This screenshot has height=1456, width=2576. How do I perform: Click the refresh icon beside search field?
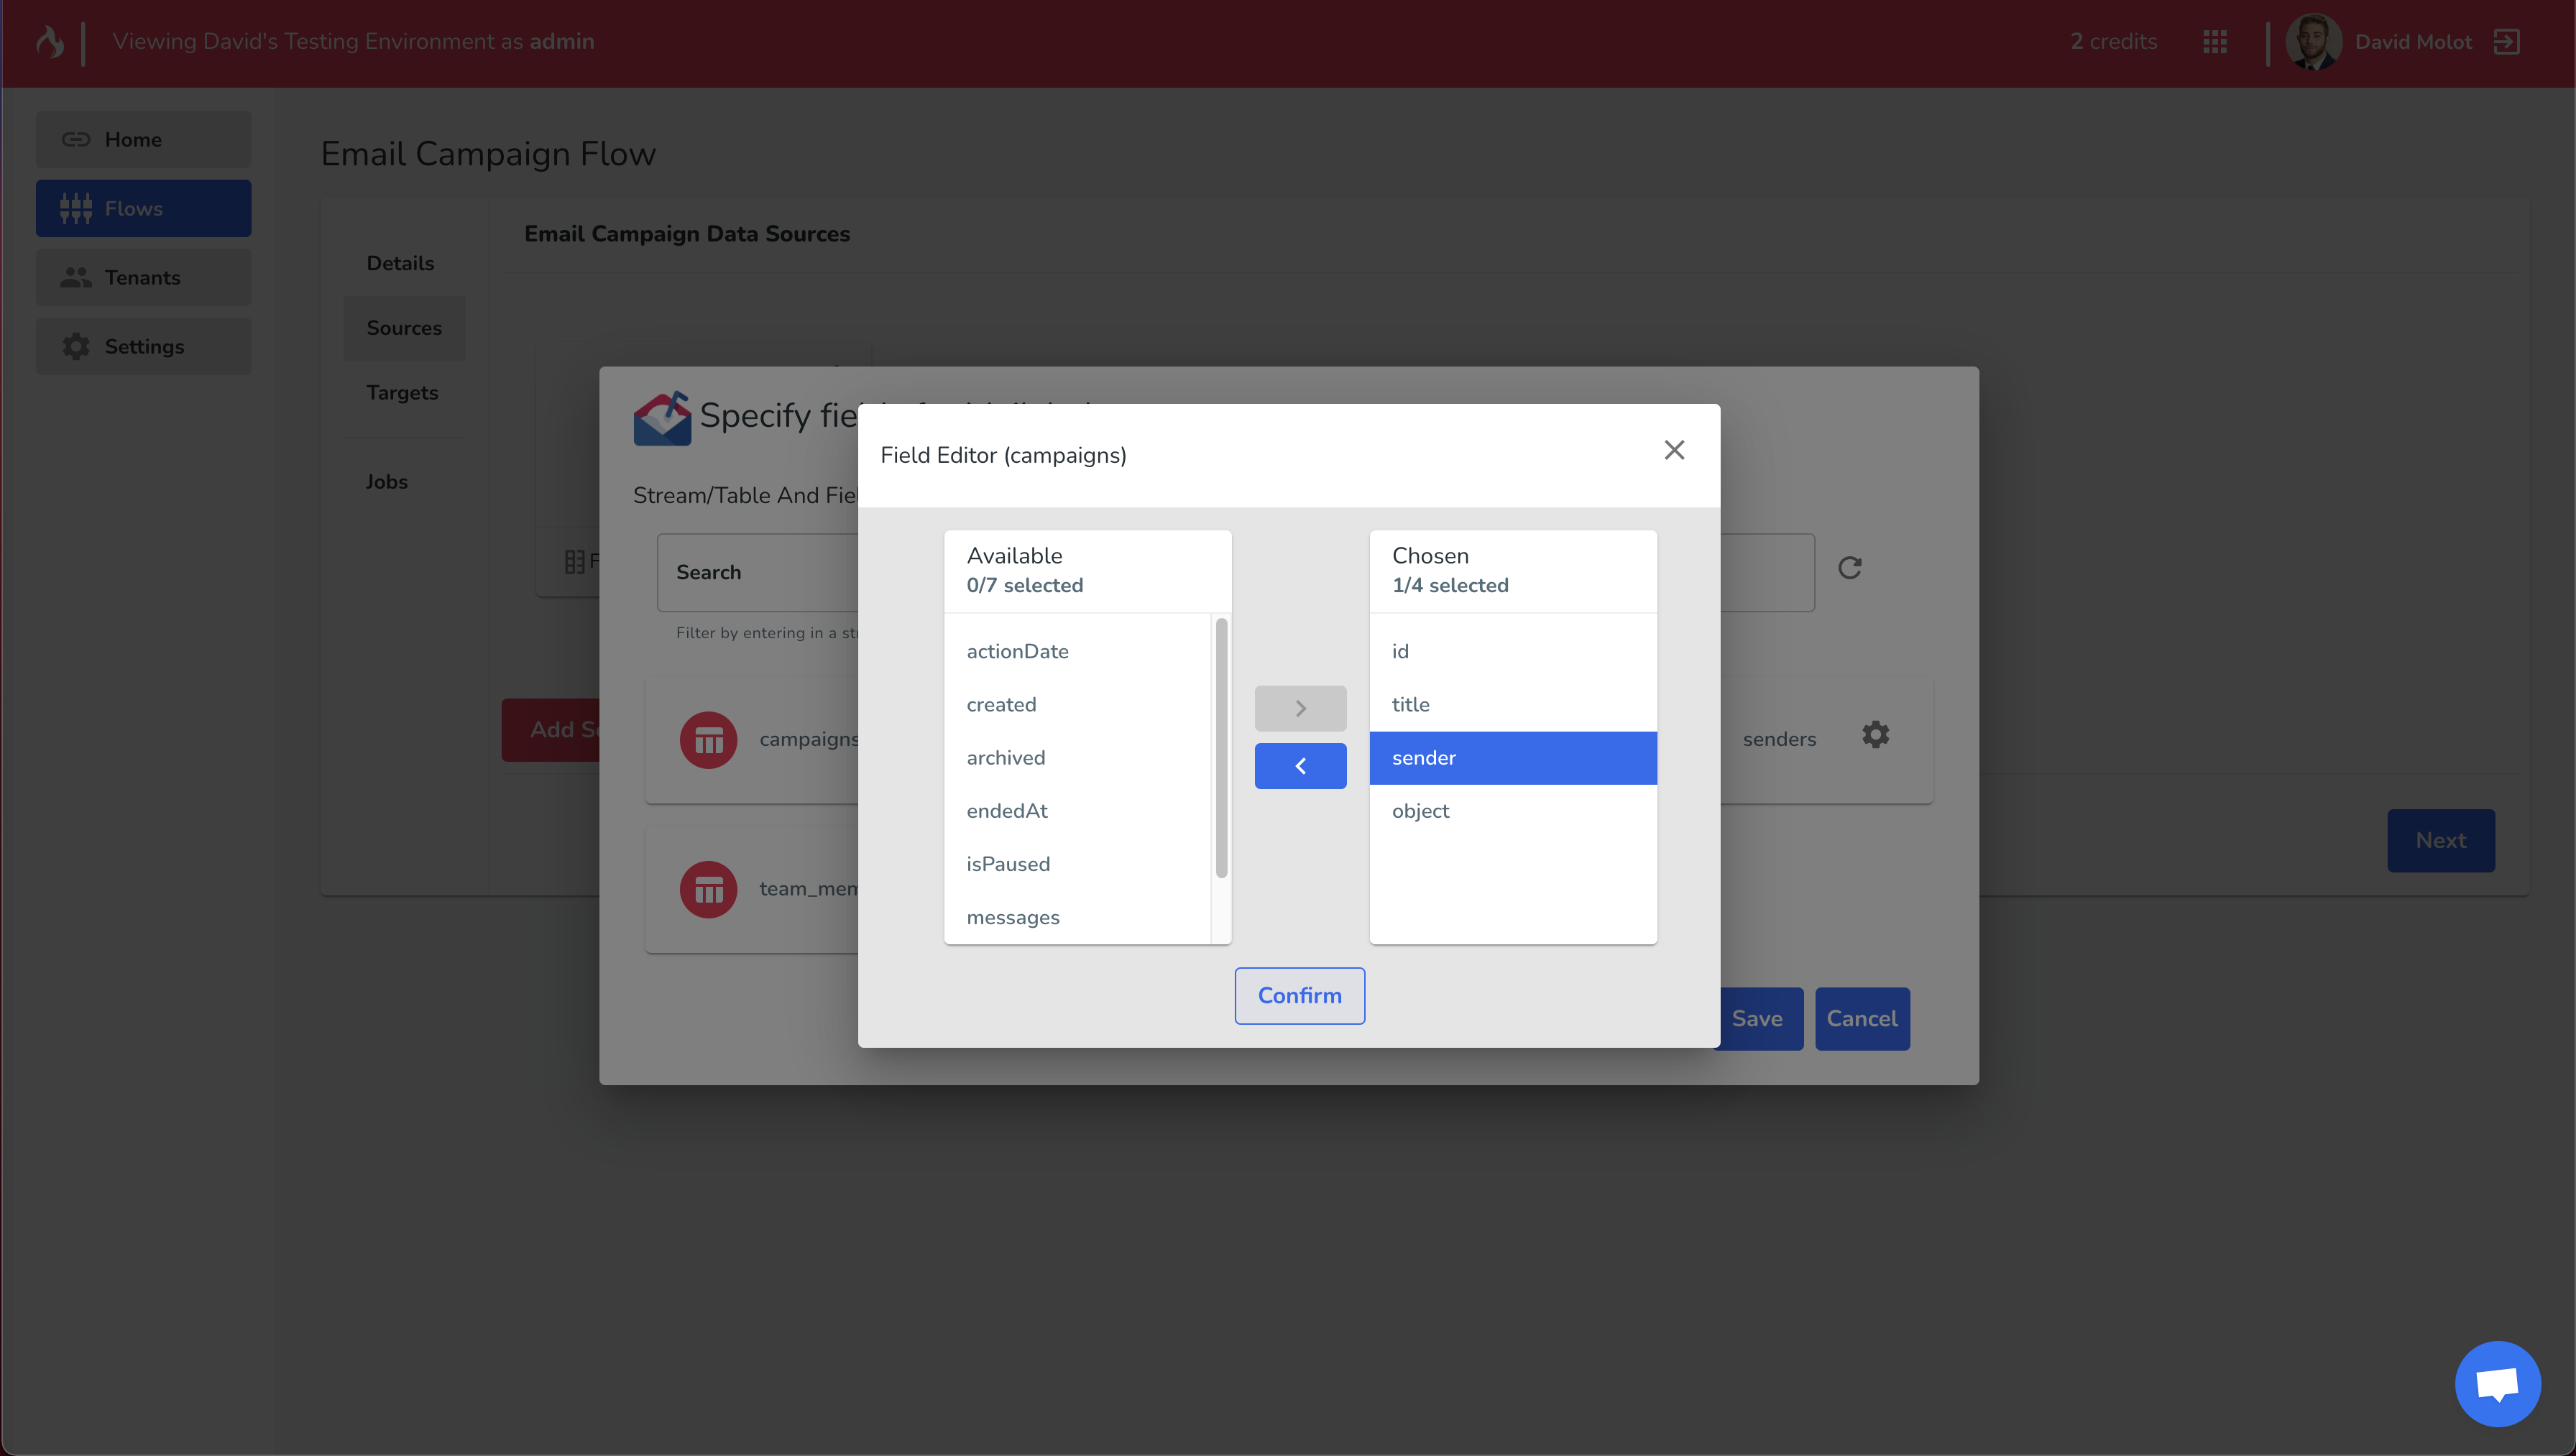[1849, 568]
